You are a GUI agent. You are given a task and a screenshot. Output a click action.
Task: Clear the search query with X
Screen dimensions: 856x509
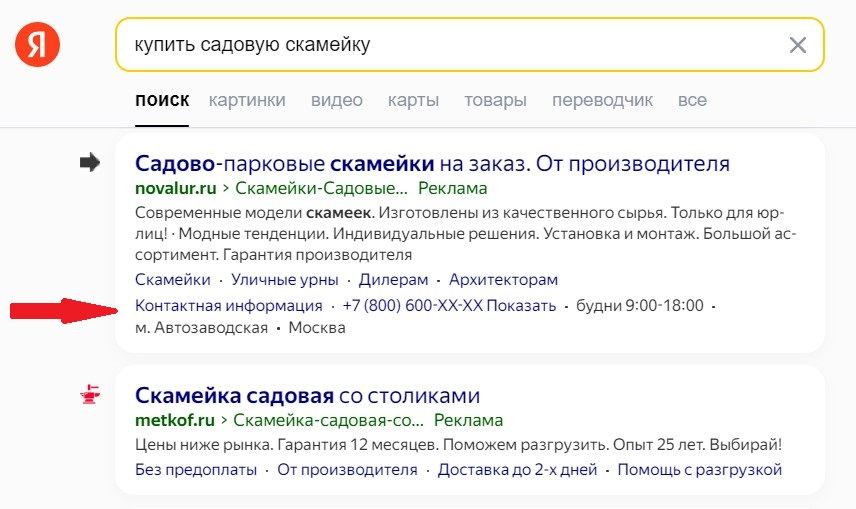(797, 45)
